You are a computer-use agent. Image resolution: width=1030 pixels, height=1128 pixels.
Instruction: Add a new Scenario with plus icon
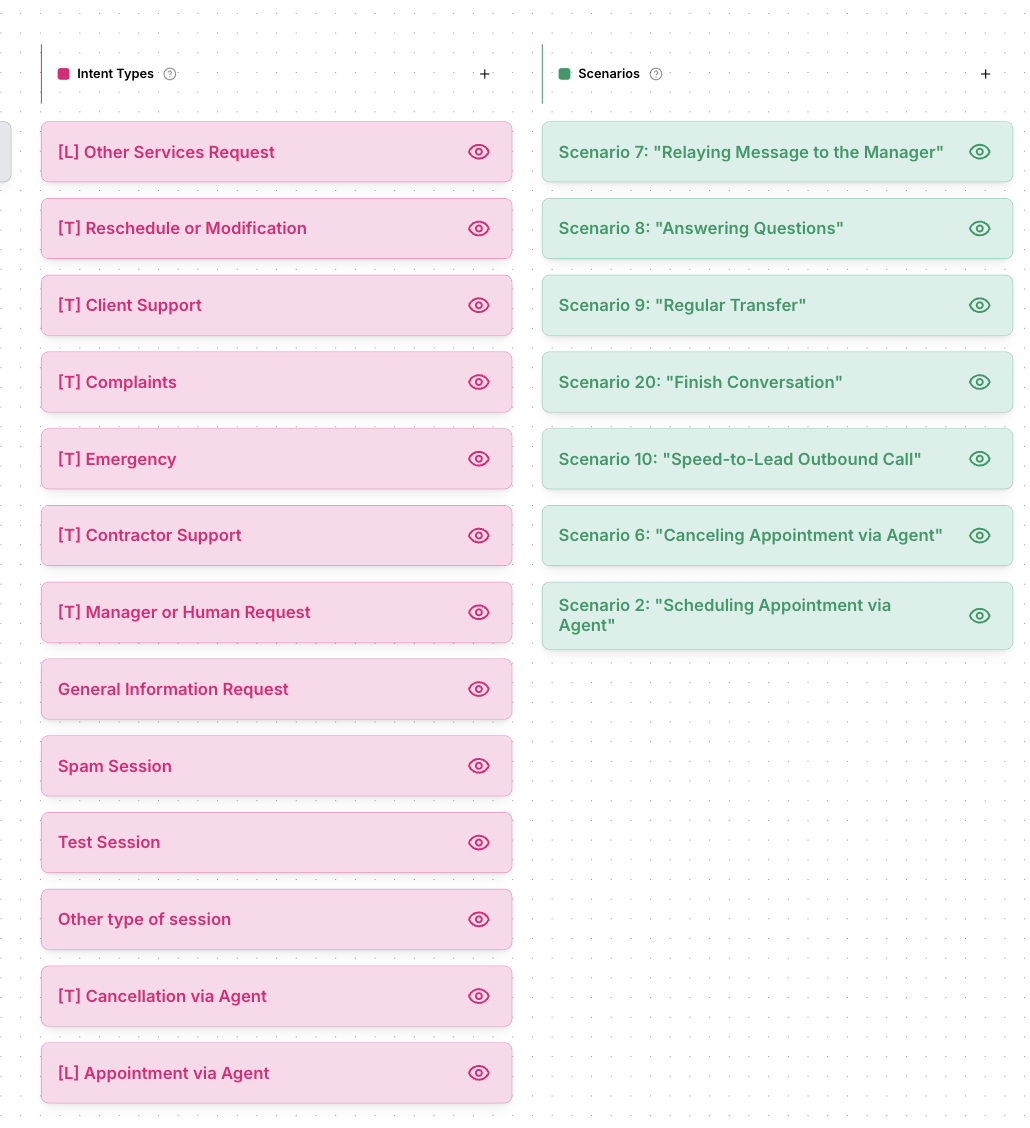985,74
